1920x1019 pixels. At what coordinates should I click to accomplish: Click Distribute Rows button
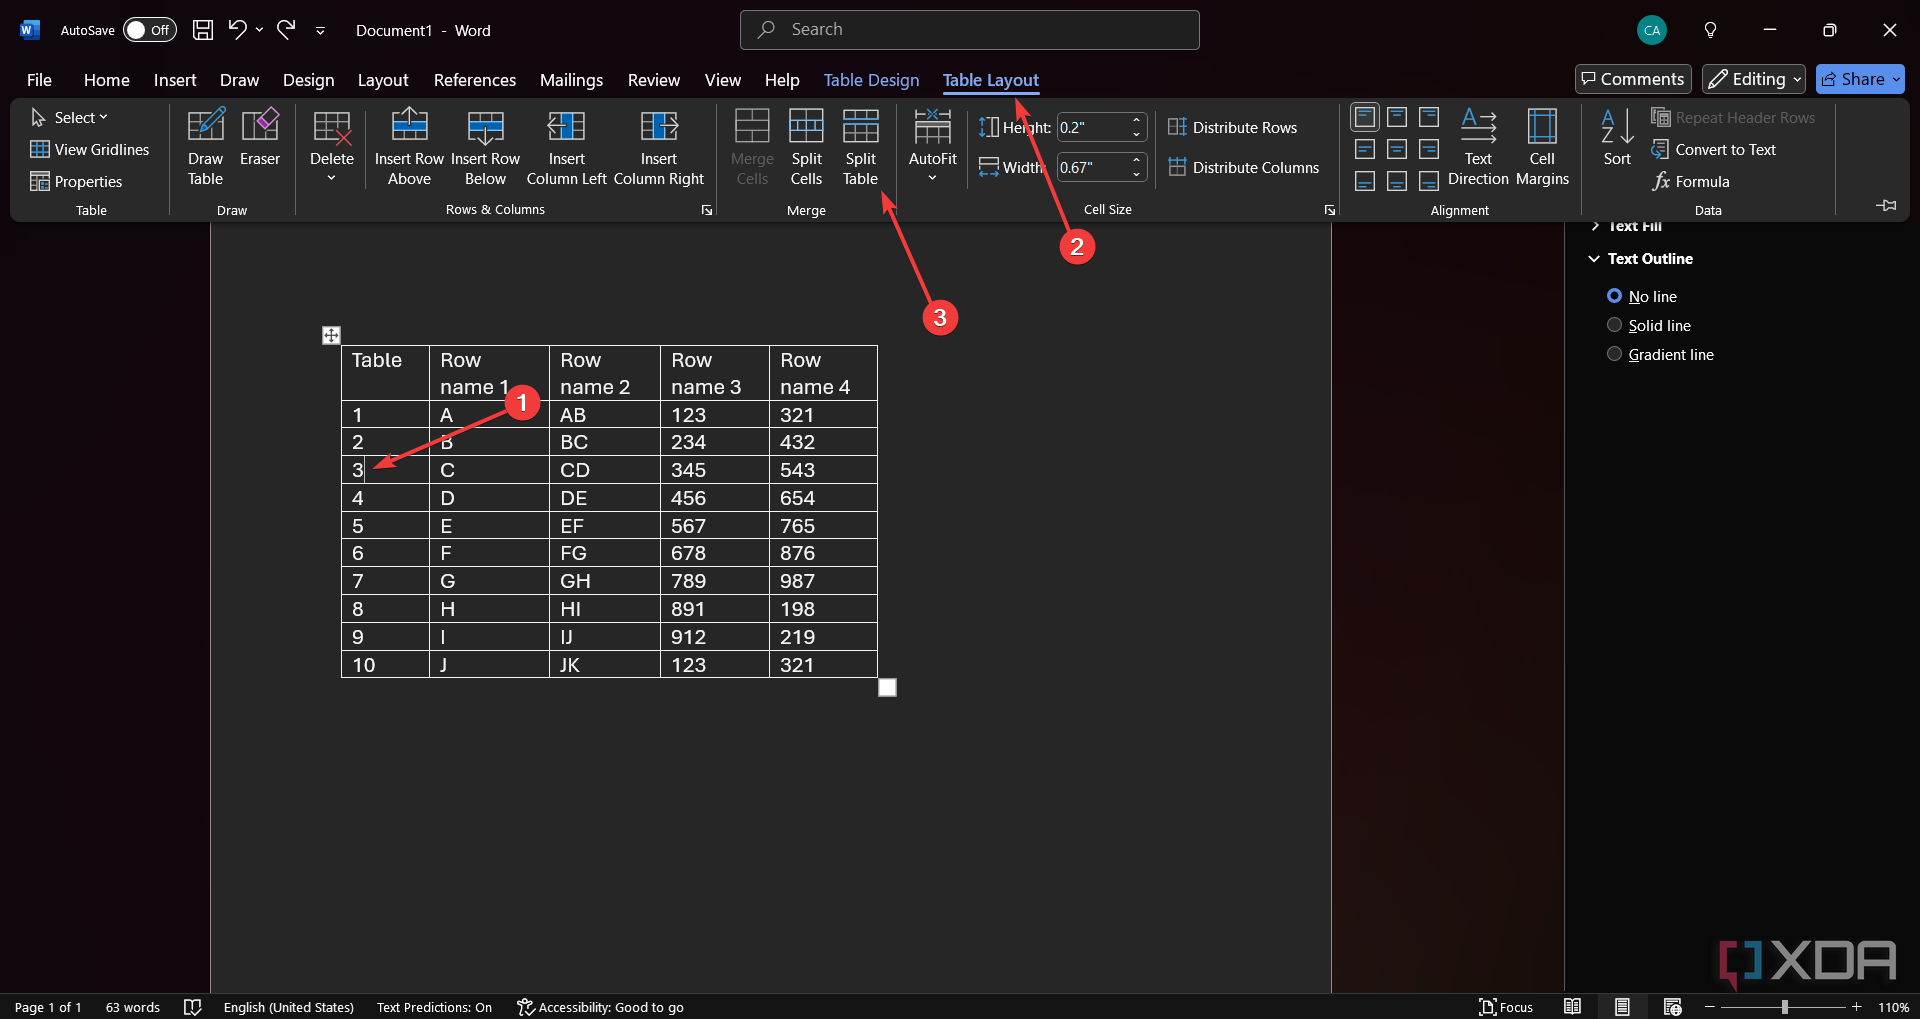point(1232,127)
